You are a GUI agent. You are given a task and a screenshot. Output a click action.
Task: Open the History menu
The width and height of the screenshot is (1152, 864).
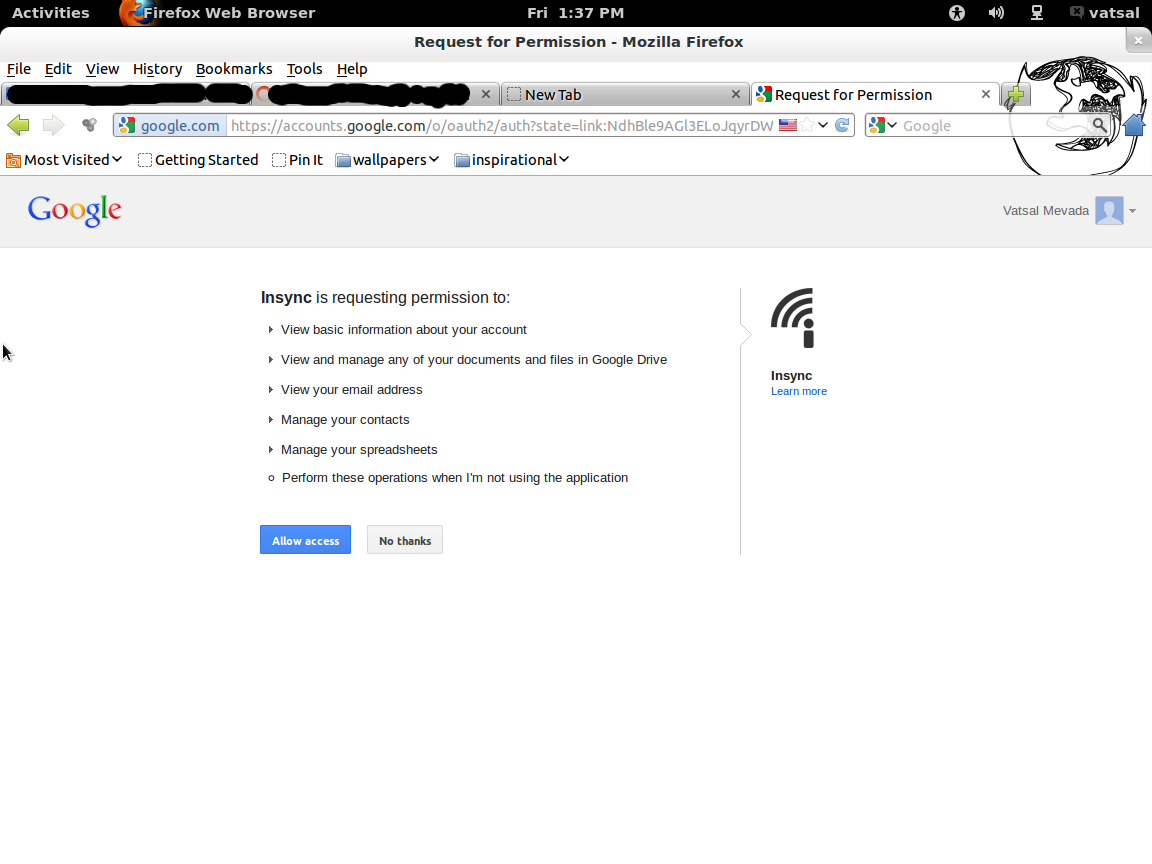pos(157,69)
